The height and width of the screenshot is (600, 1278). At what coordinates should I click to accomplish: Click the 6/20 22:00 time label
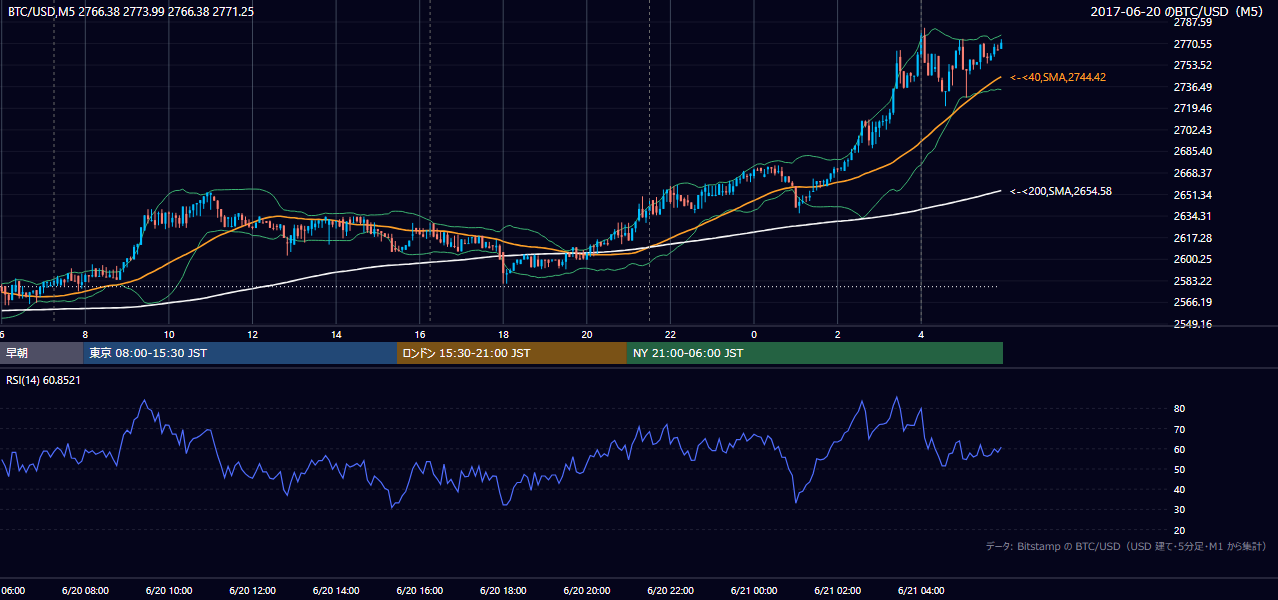(x=670, y=590)
